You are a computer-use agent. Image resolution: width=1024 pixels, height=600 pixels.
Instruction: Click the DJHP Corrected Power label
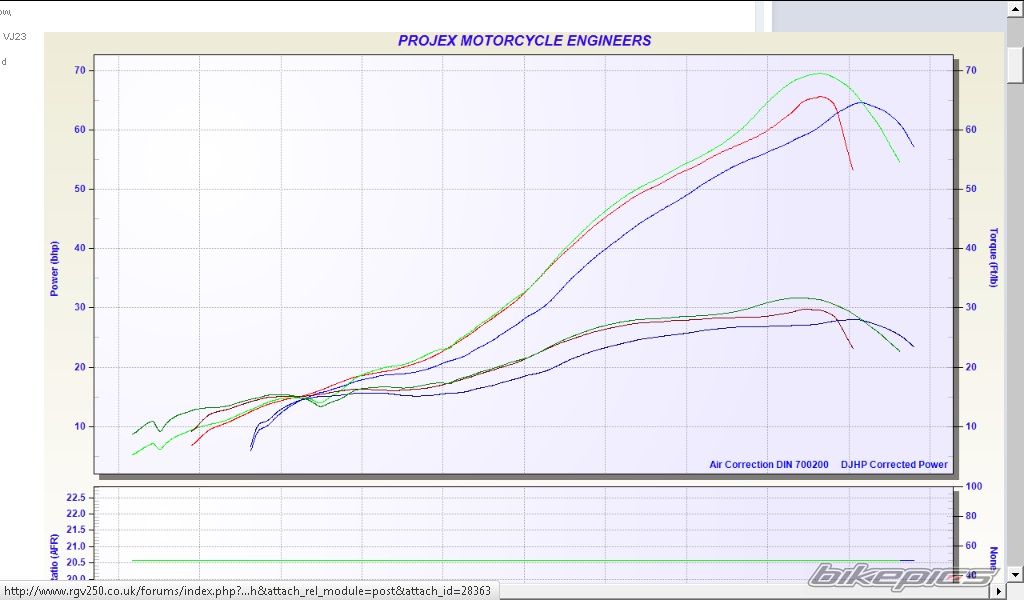pyautogui.click(x=894, y=465)
